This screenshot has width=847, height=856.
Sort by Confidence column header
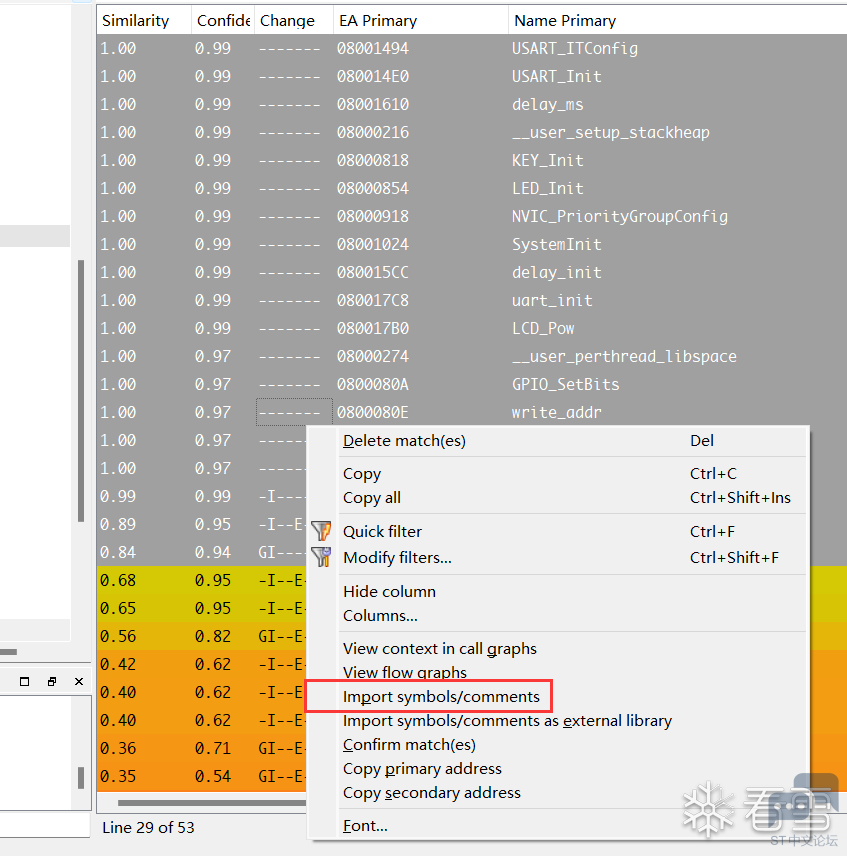coord(223,20)
